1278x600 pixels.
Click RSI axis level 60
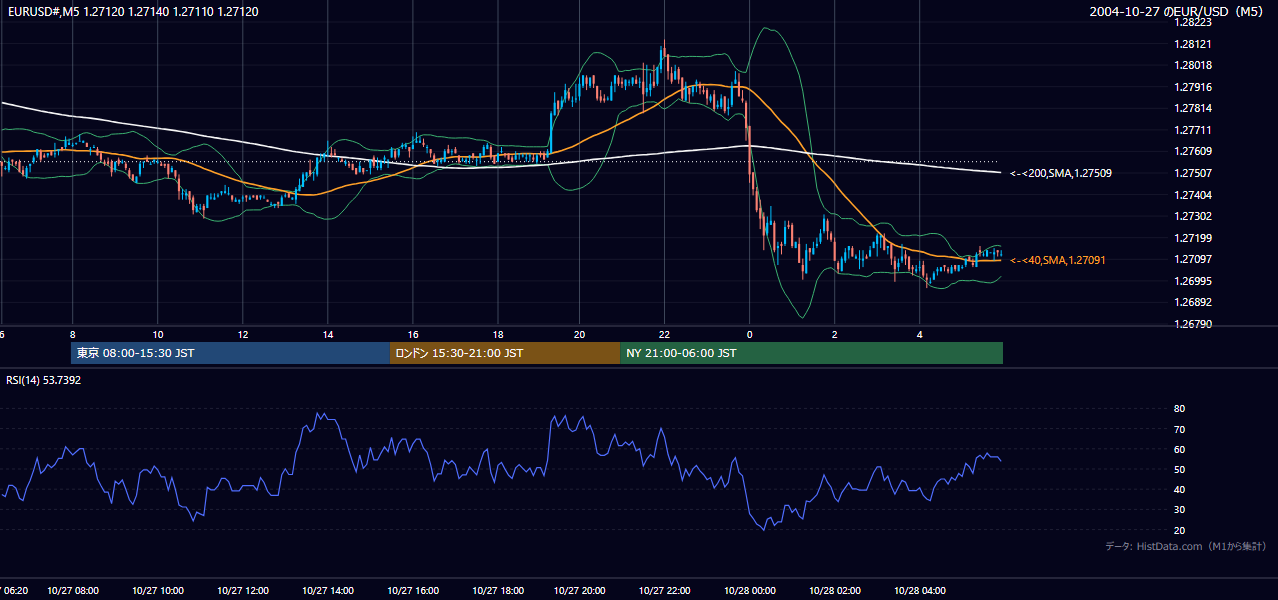tap(1179, 449)
